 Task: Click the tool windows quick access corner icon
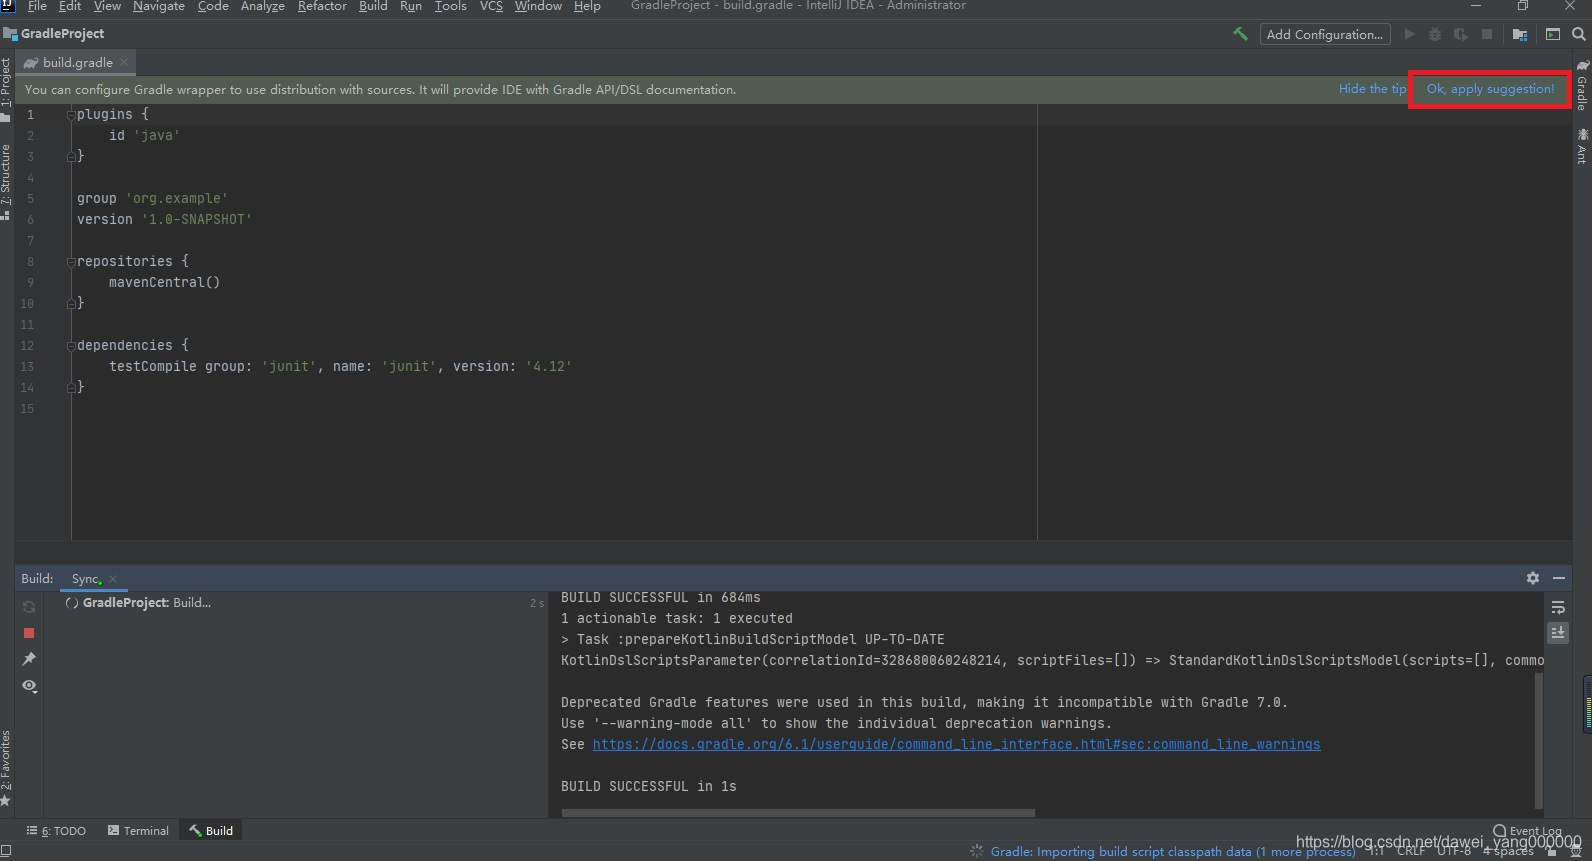tap(6, 851)
